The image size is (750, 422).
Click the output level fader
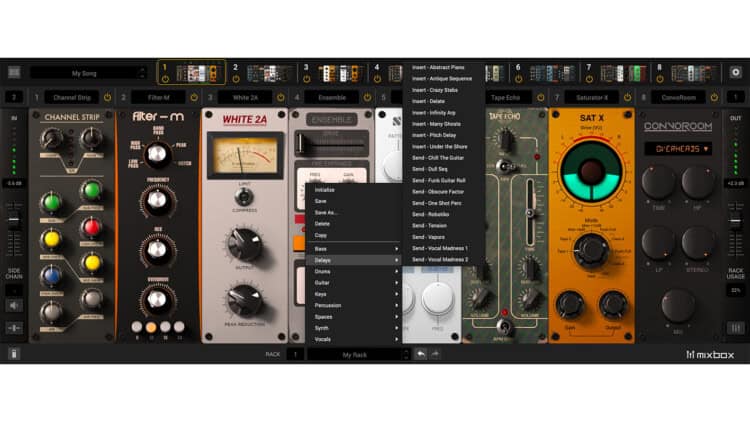[x=735, y=220]
